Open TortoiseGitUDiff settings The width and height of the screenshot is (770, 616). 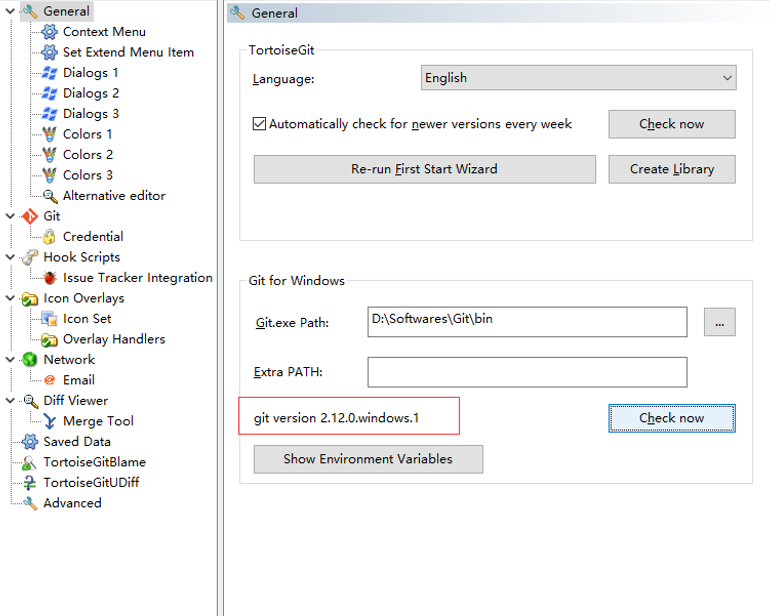pos(91,483)
